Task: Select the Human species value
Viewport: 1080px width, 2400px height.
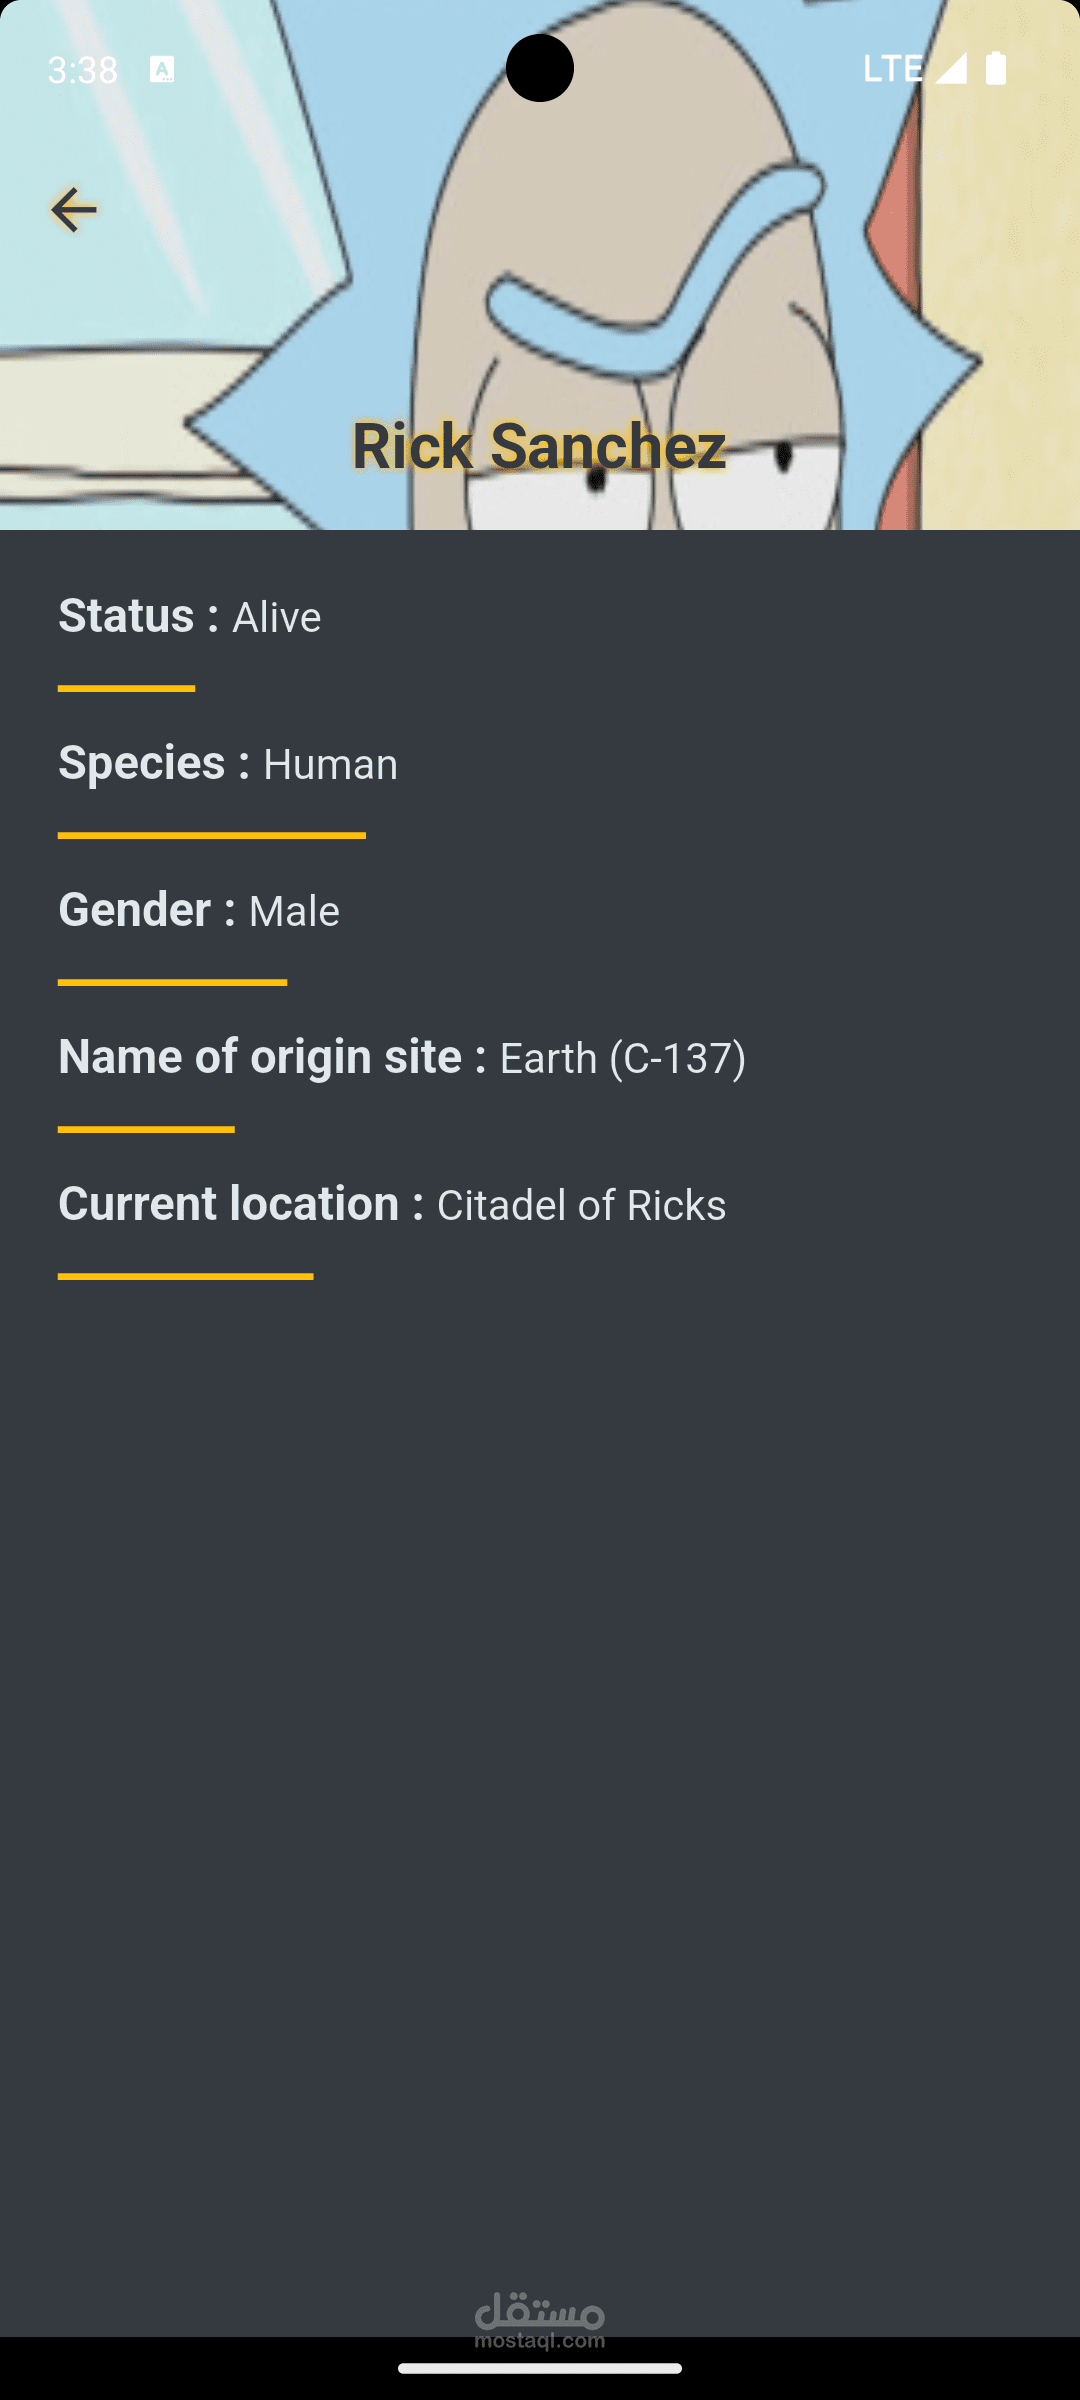Action: coord(331,765)
